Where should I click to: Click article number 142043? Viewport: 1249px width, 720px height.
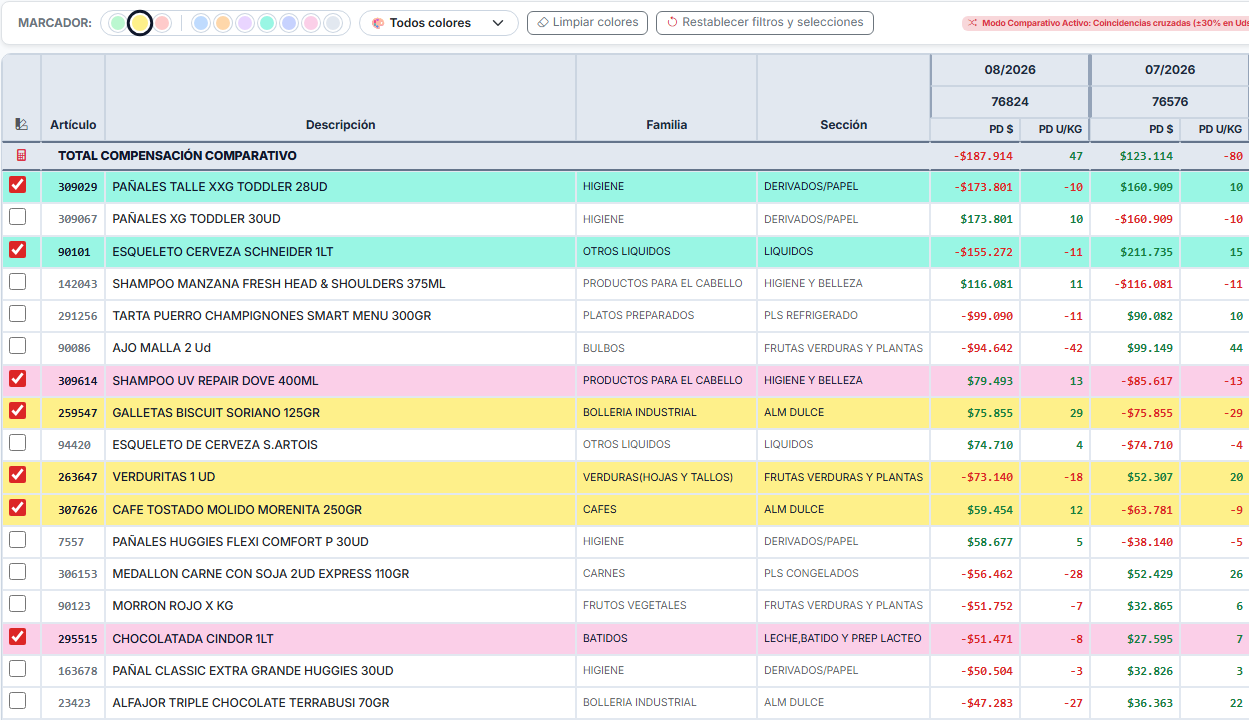(x=78, y=284)
